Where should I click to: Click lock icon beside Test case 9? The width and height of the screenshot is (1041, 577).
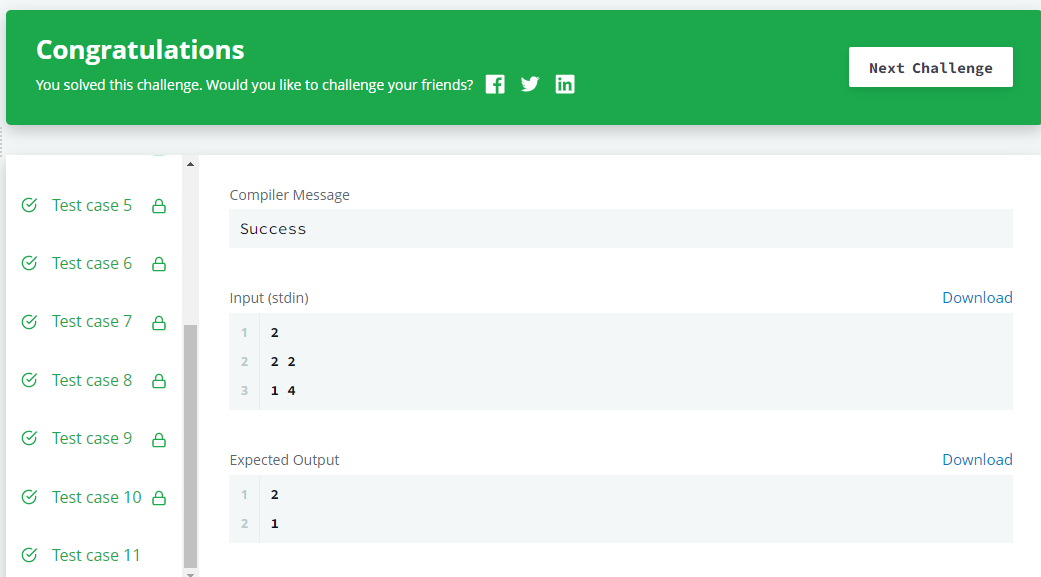pyautogui.click(x=159, y=440)
